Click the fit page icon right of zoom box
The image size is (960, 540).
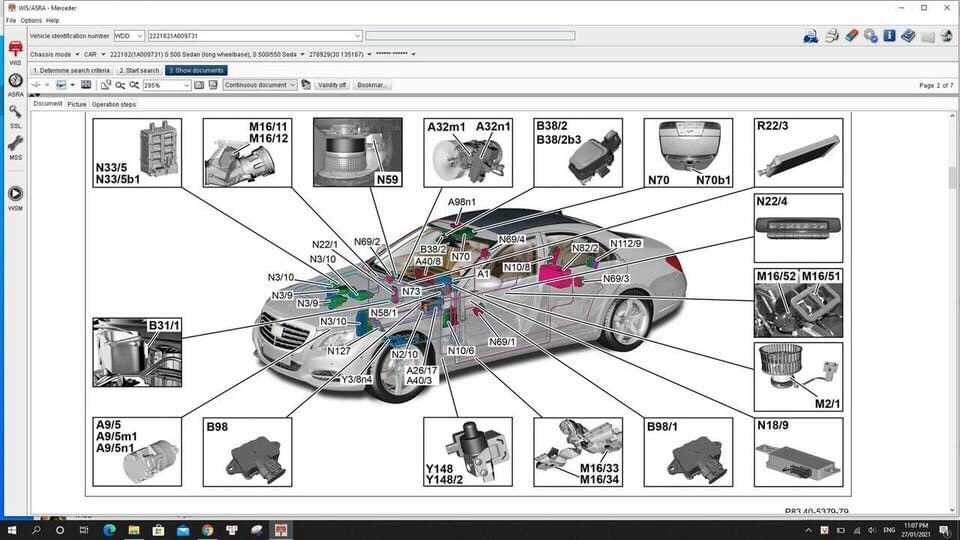(199, 85)
